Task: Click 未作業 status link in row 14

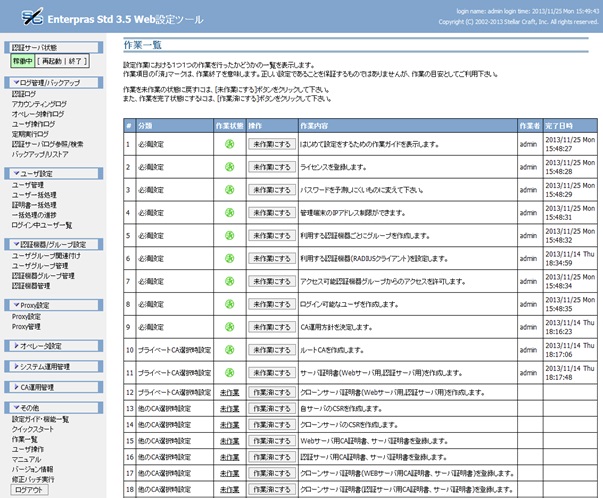Action: pyautogui.click(x=230, y=425)
